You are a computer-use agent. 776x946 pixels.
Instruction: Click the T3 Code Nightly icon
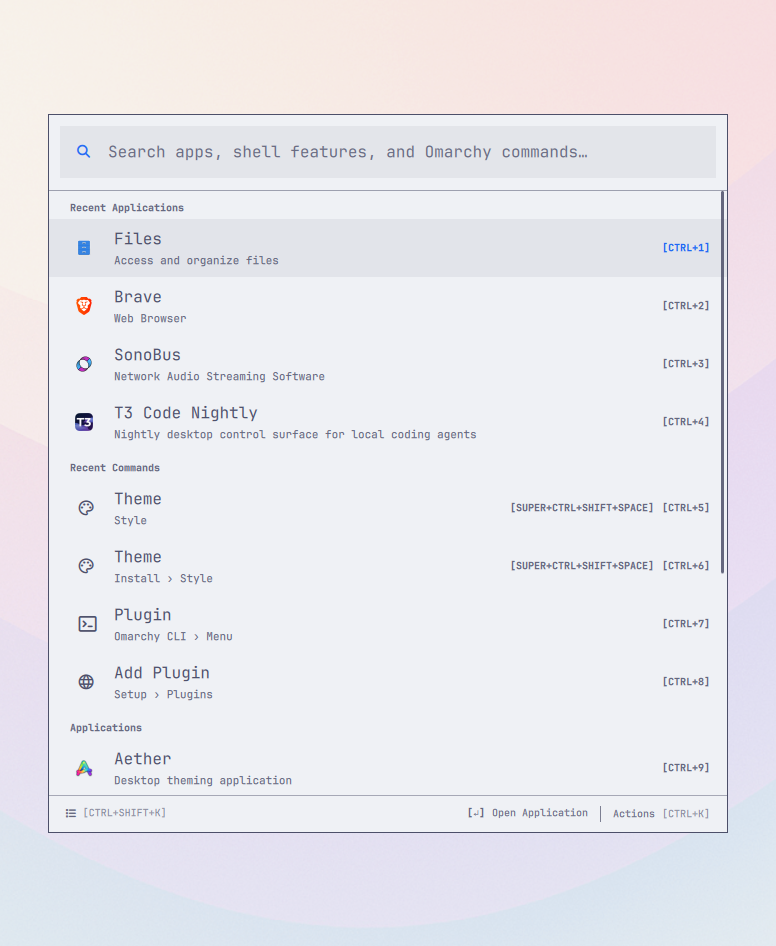tap(84, 422)
